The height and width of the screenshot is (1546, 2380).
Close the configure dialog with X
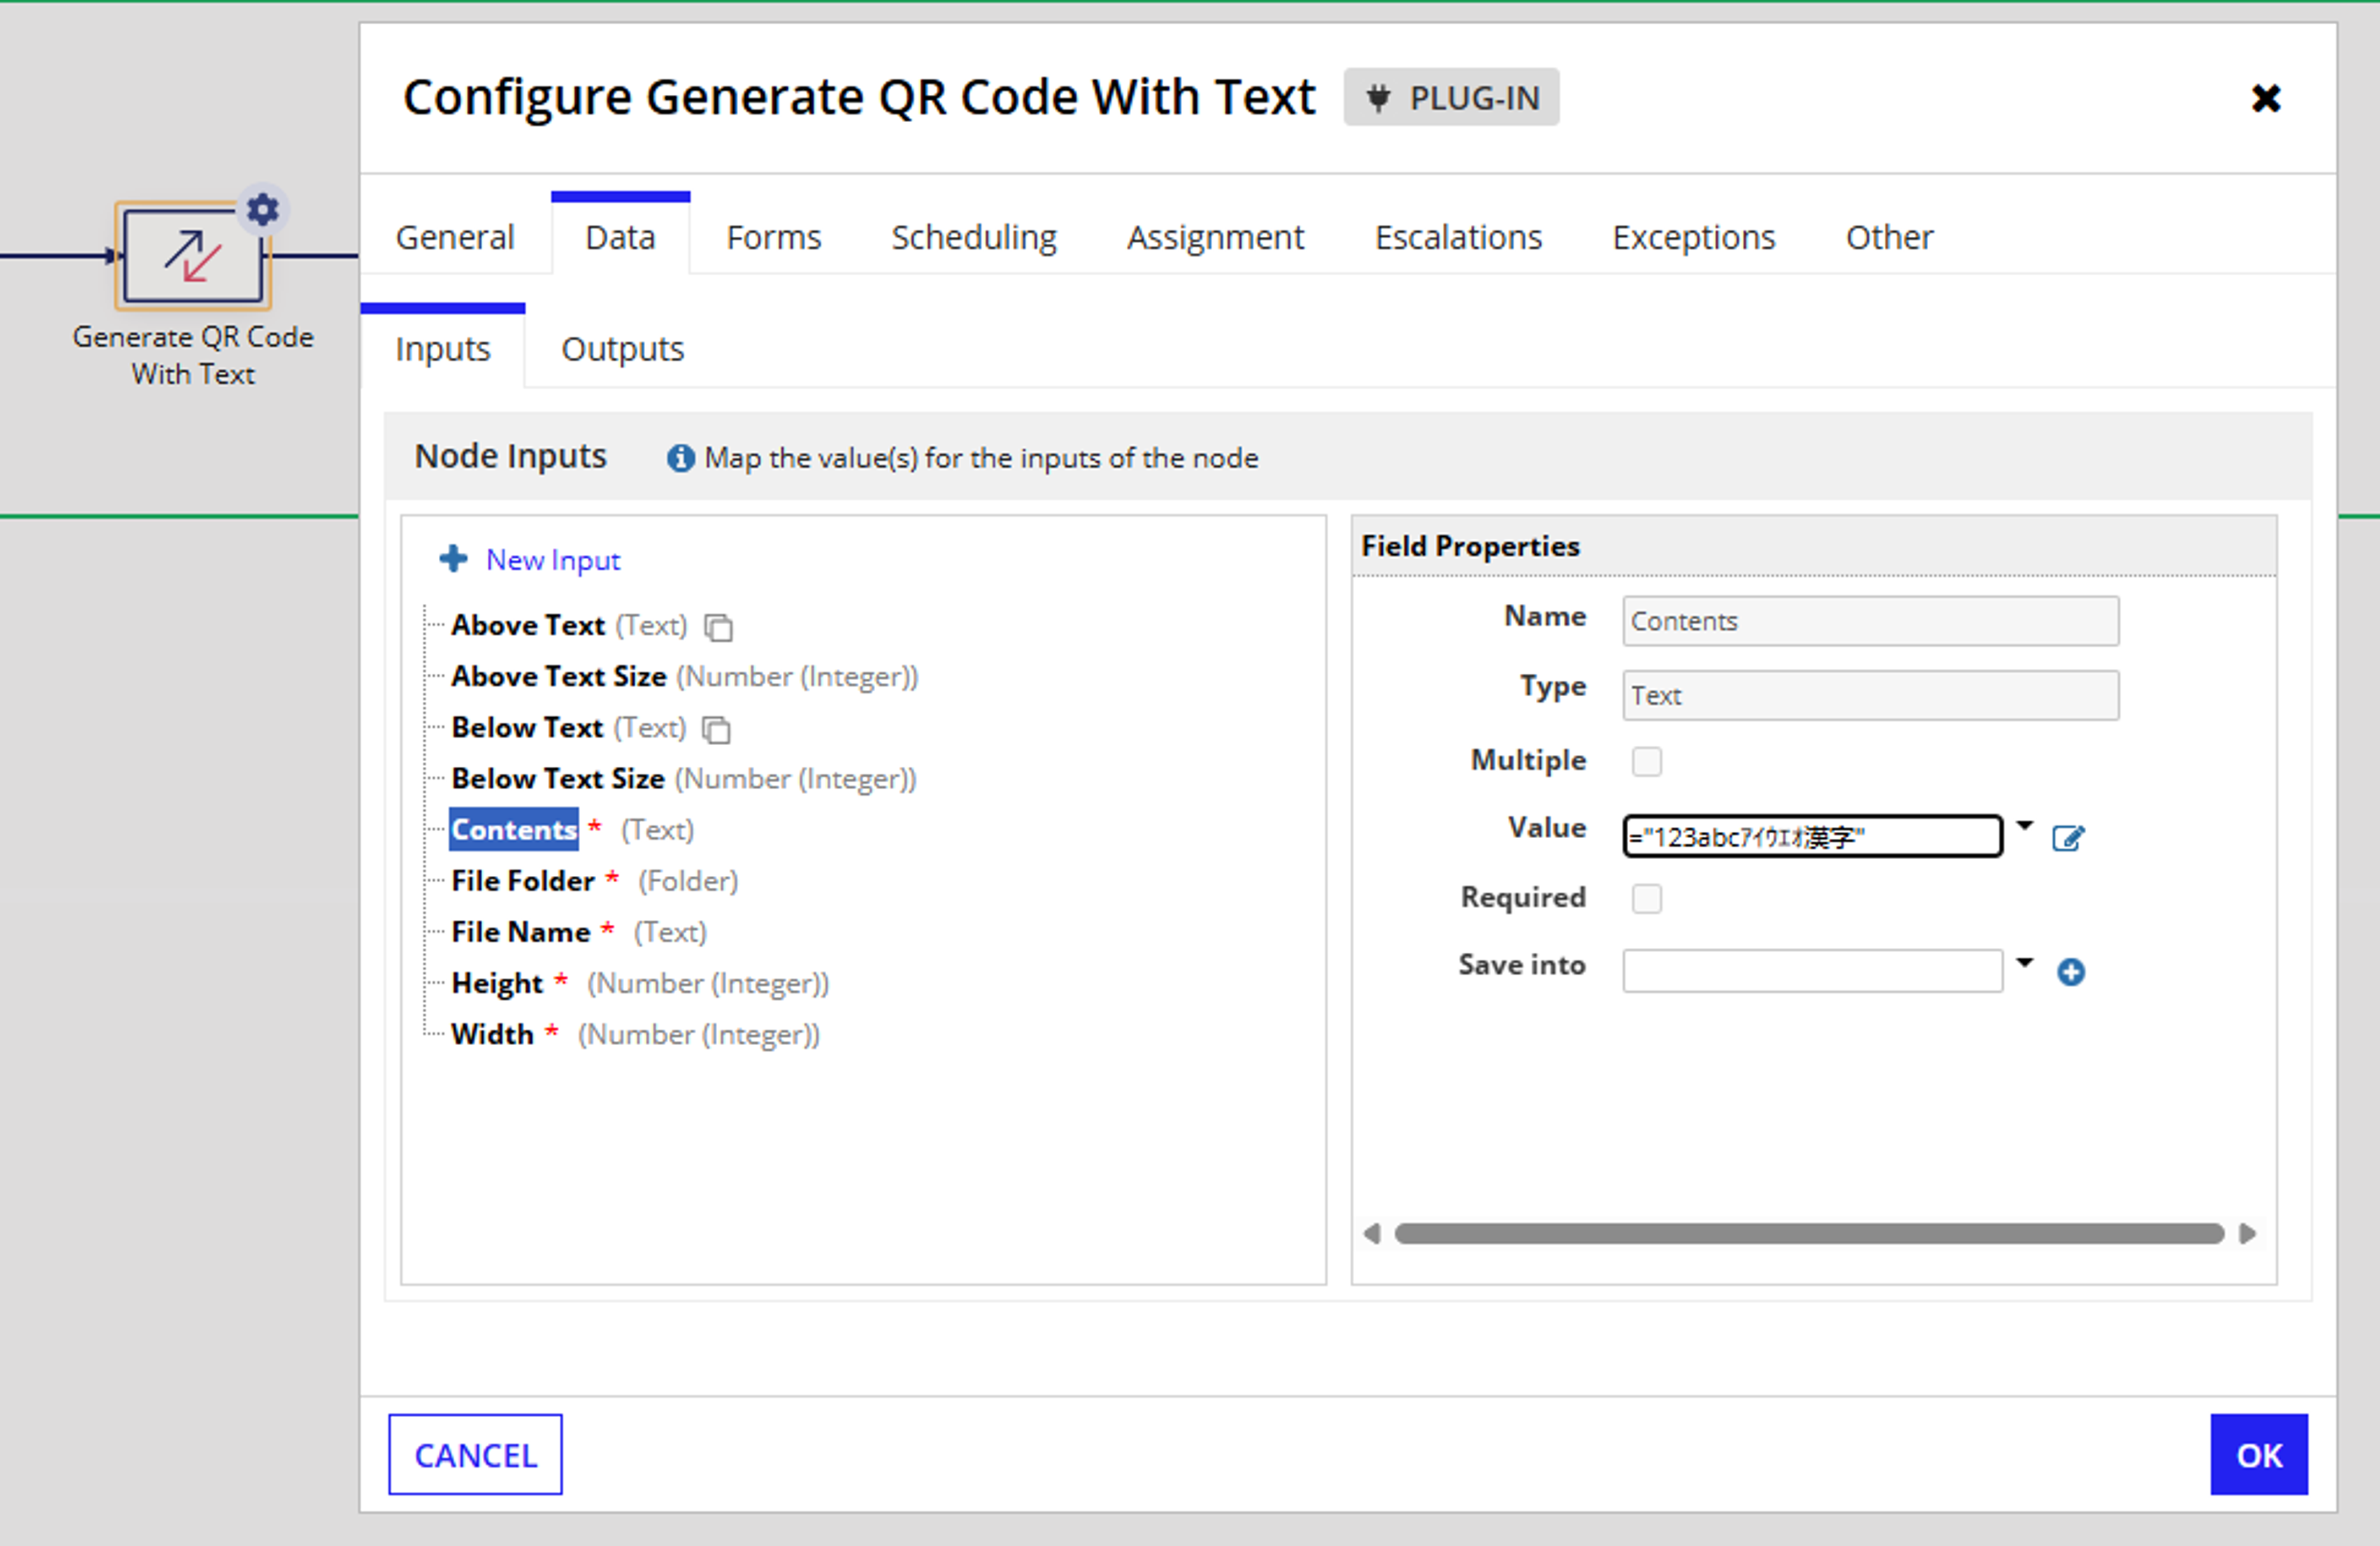point(2266,98)
